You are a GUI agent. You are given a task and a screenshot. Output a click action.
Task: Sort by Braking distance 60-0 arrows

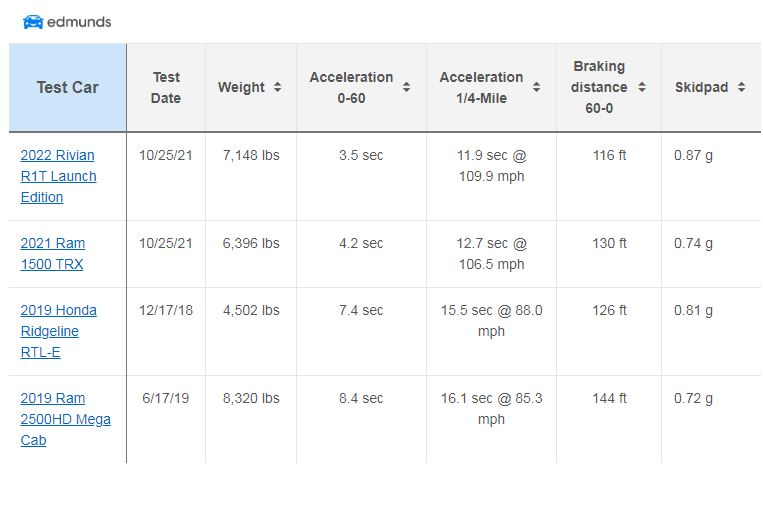point(641,88)
